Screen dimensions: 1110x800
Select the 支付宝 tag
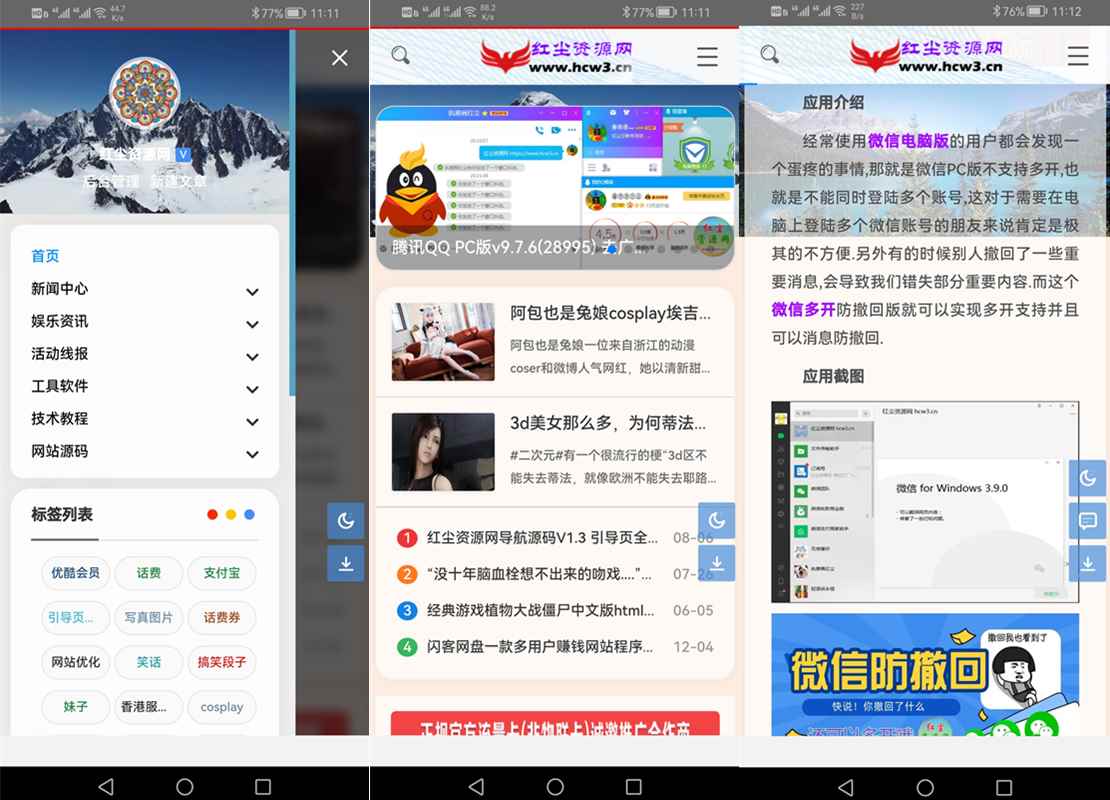click(x=222, y=573)
